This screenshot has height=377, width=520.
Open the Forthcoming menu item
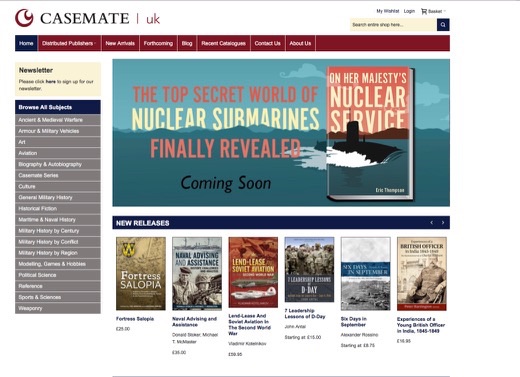coord(158,43)
